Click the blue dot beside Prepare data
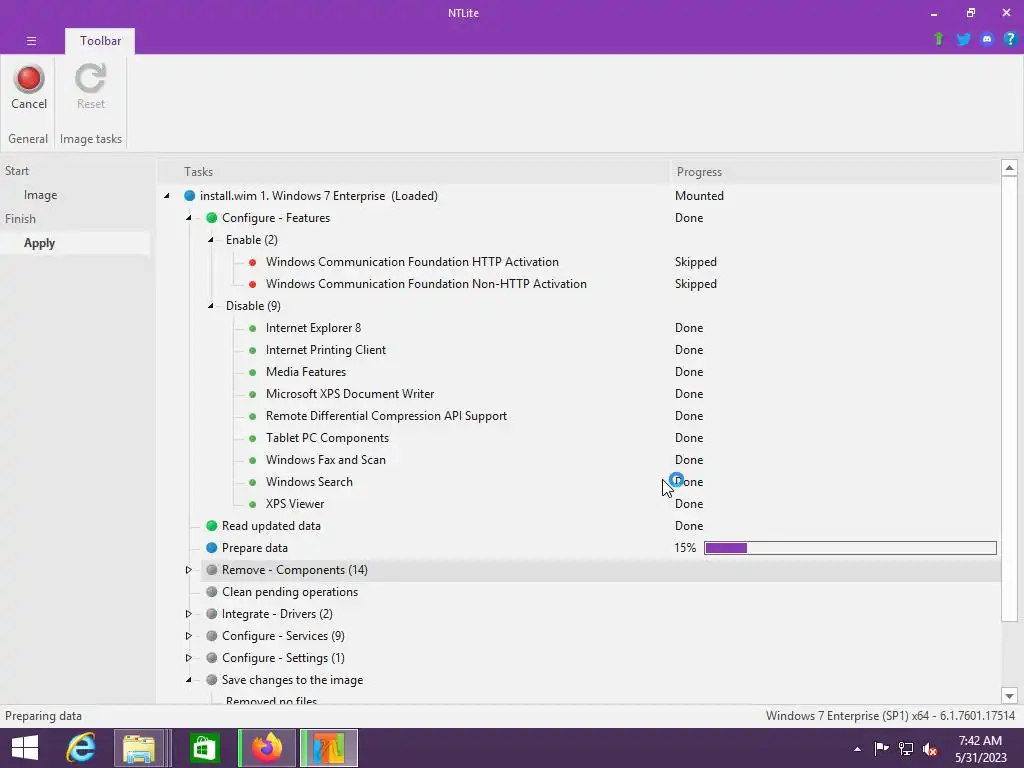1024x768 pixels. [x=212, y=548]
